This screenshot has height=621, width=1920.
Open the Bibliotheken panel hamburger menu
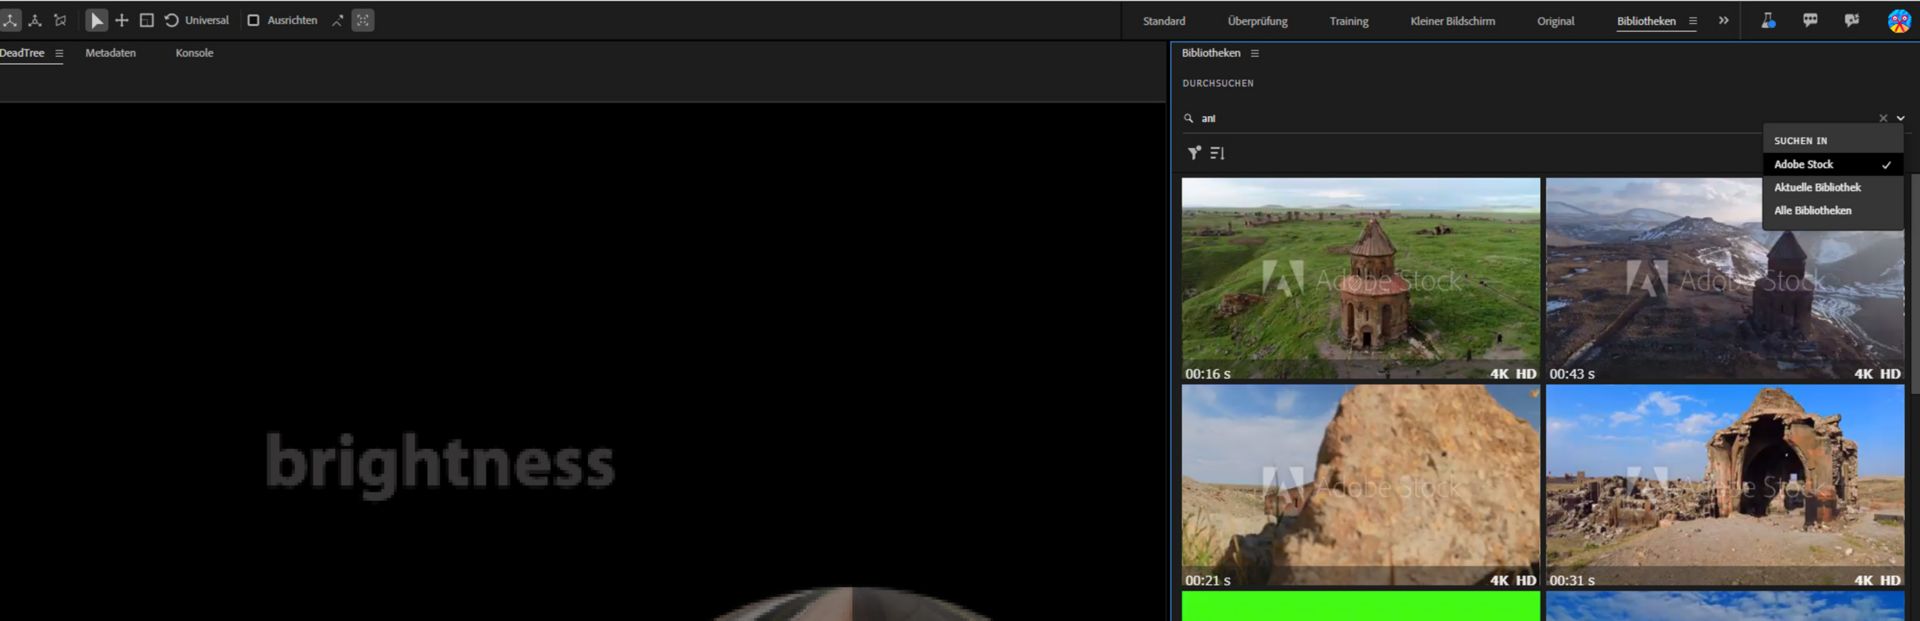coord(1254,53)
